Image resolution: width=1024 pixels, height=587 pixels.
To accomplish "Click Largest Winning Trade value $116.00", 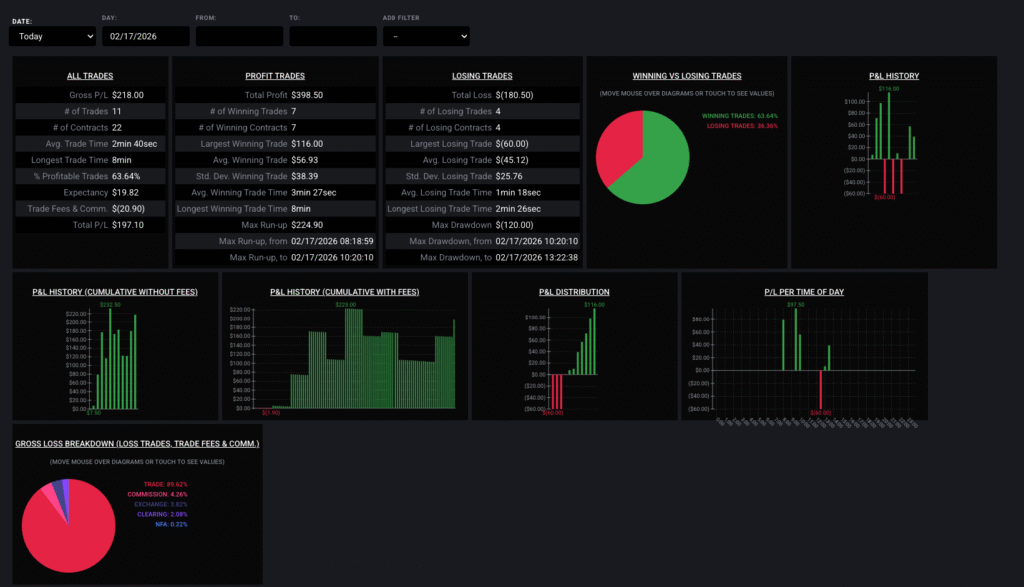I will tap(307, 144).
